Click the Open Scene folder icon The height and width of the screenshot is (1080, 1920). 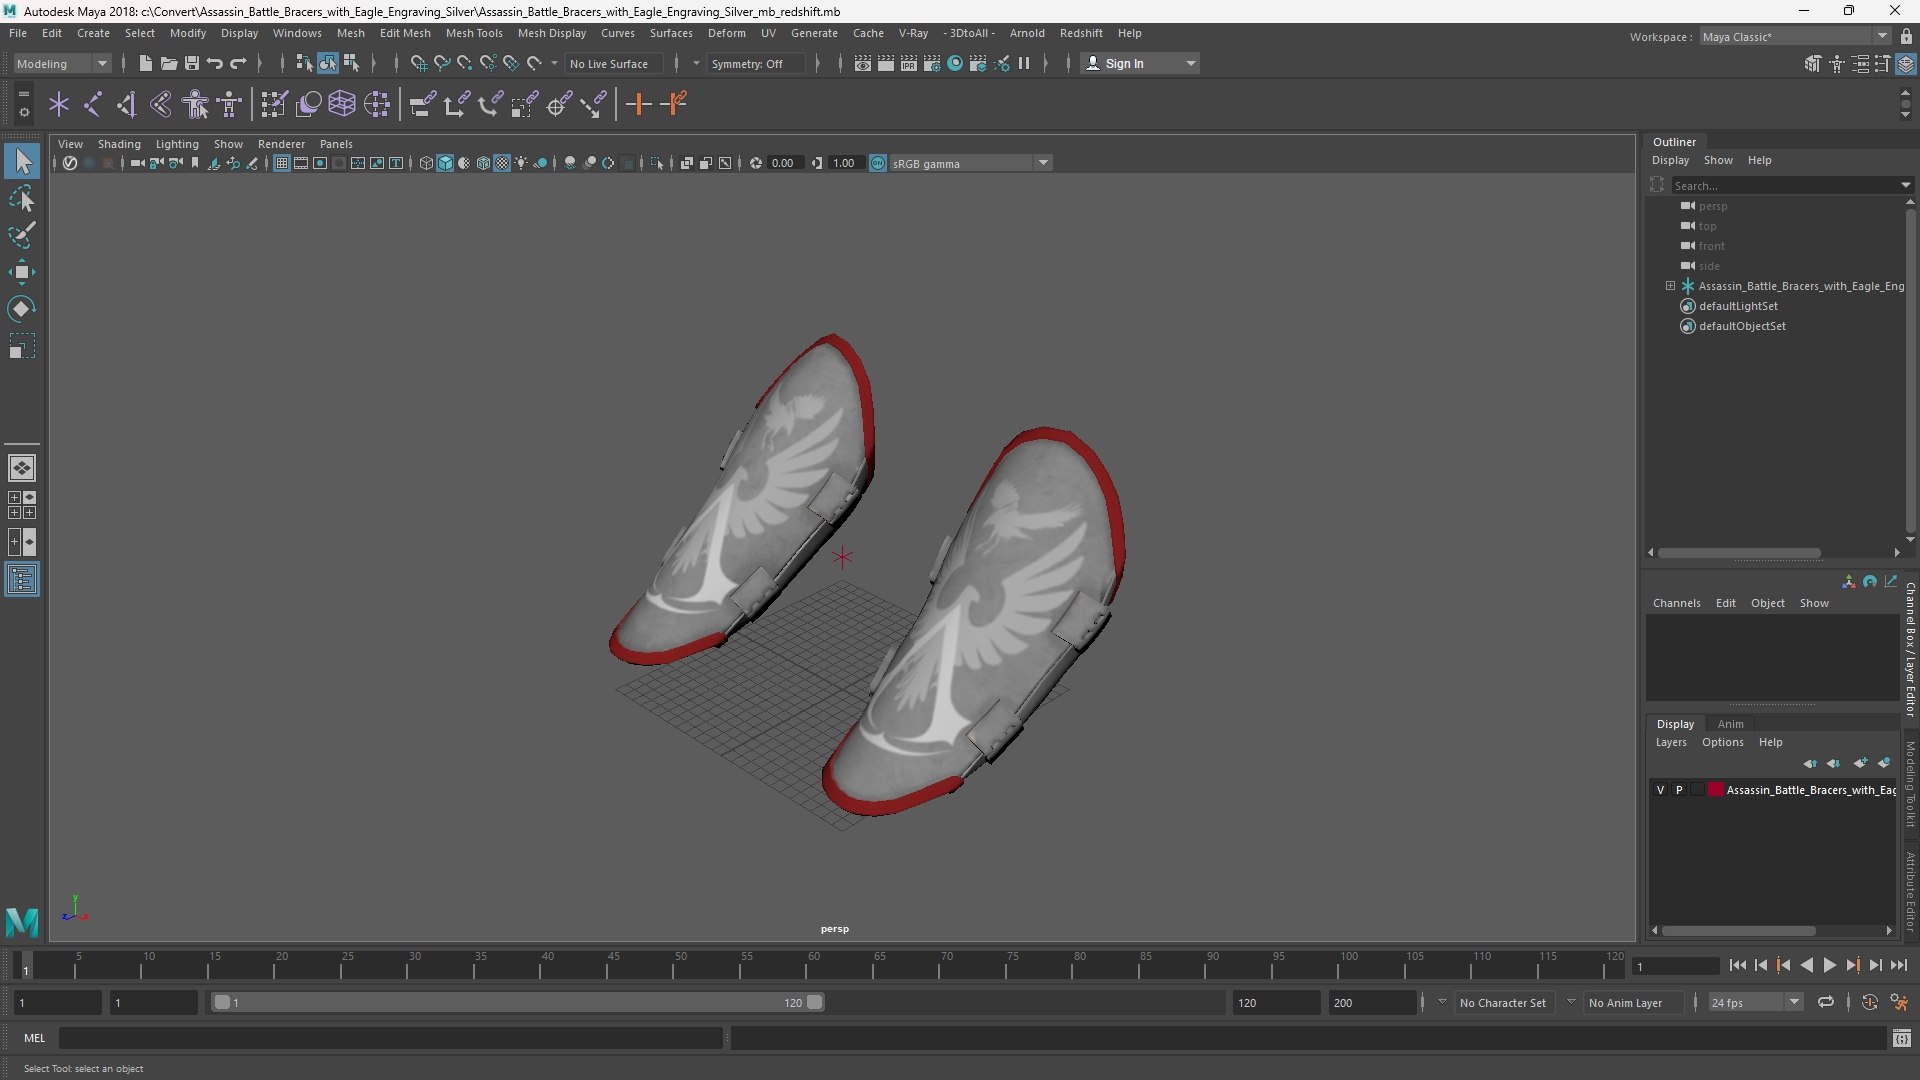(x=168, y=63)
